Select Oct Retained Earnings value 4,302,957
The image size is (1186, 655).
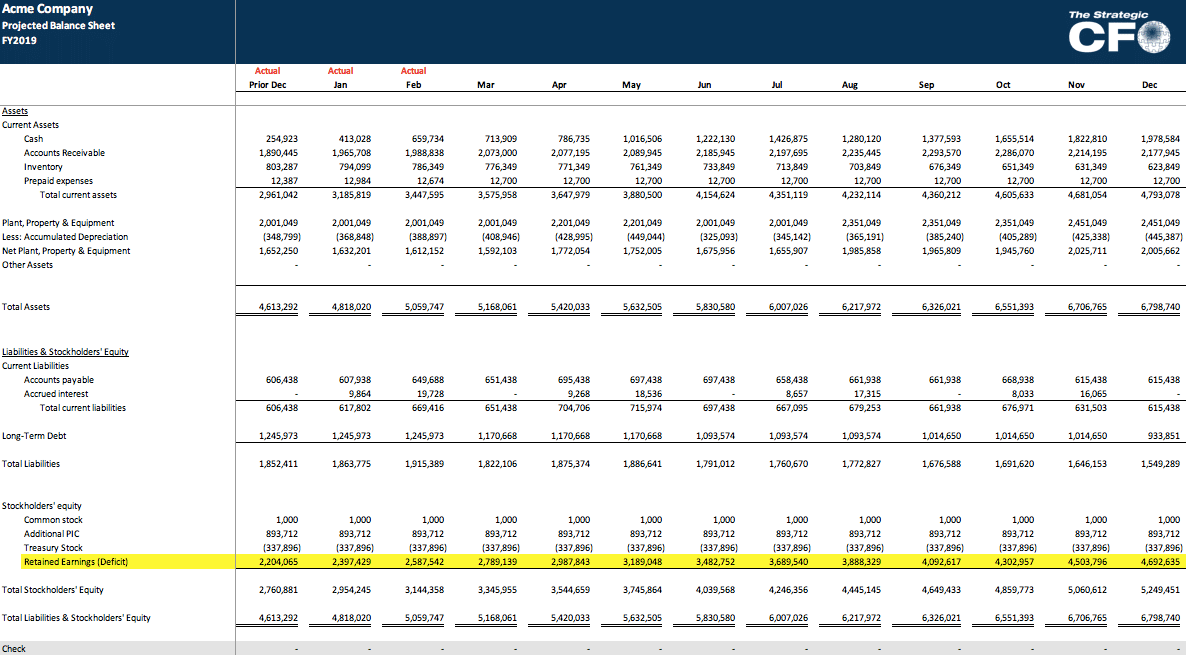(x=1014, y=562)
